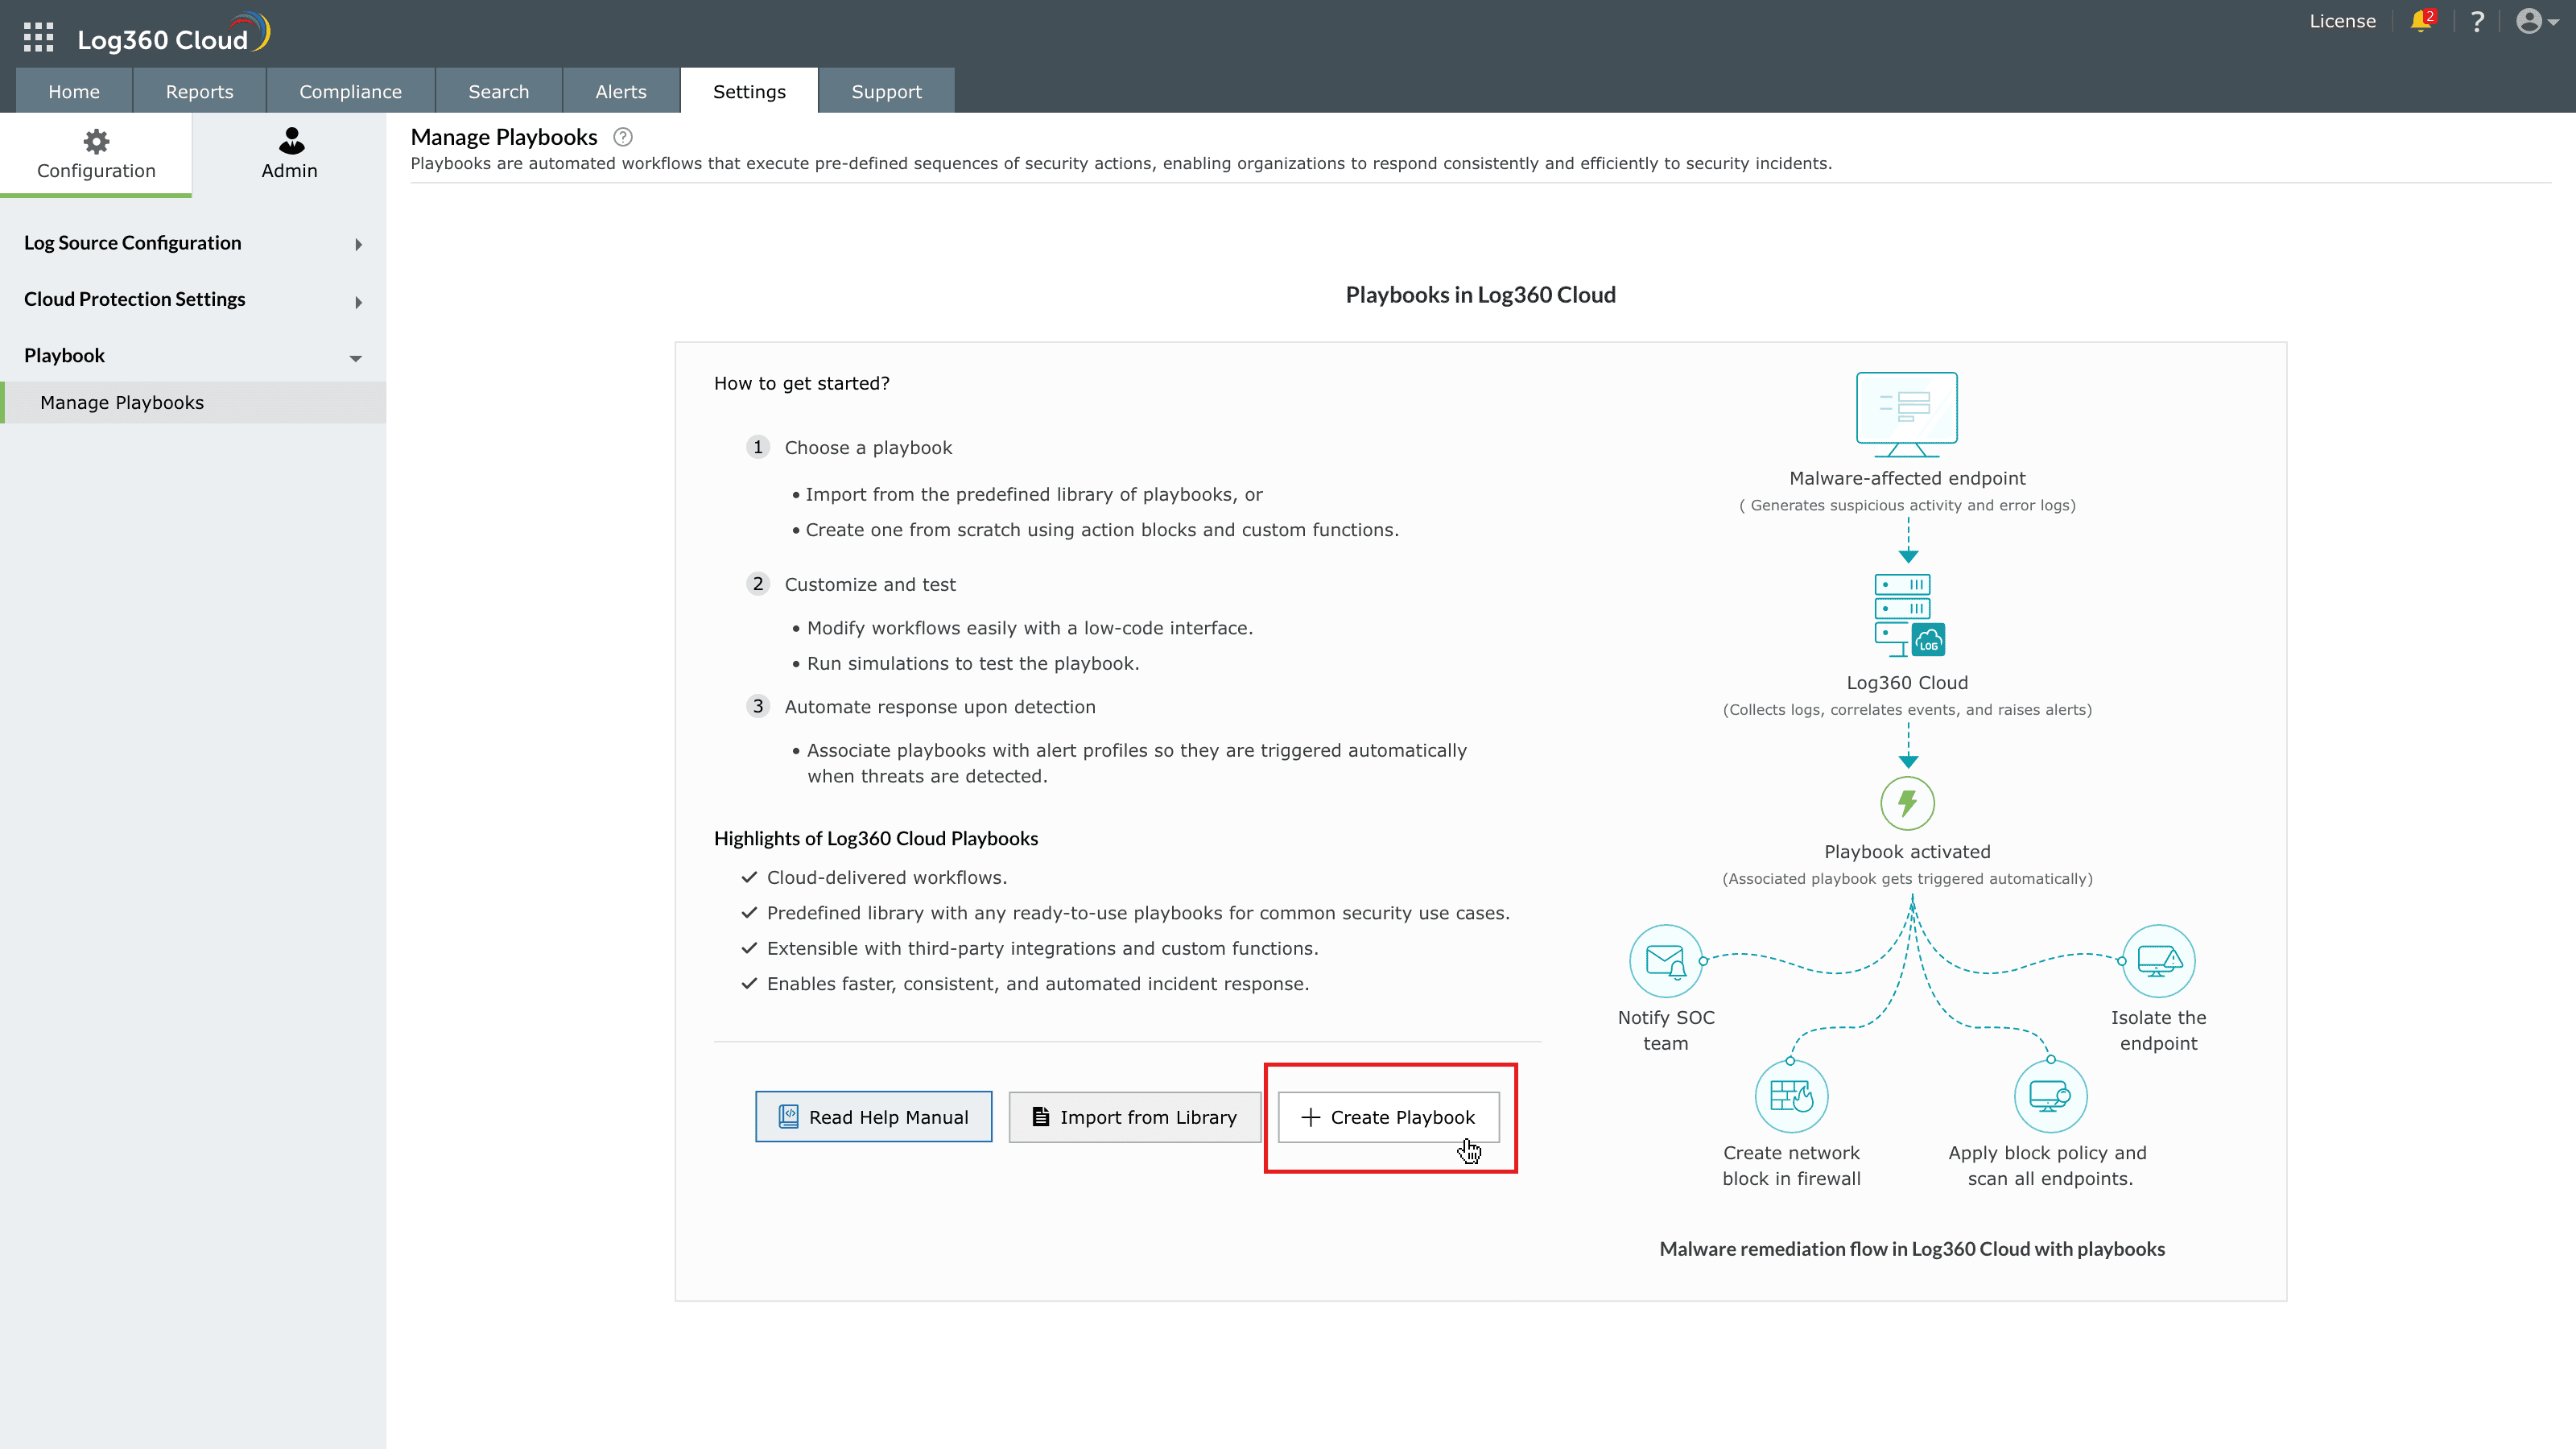Click 'Predefined library with any ready-to-use' text
The height and width of the screenshot is (1449, 2576).
pos(1138,913)
